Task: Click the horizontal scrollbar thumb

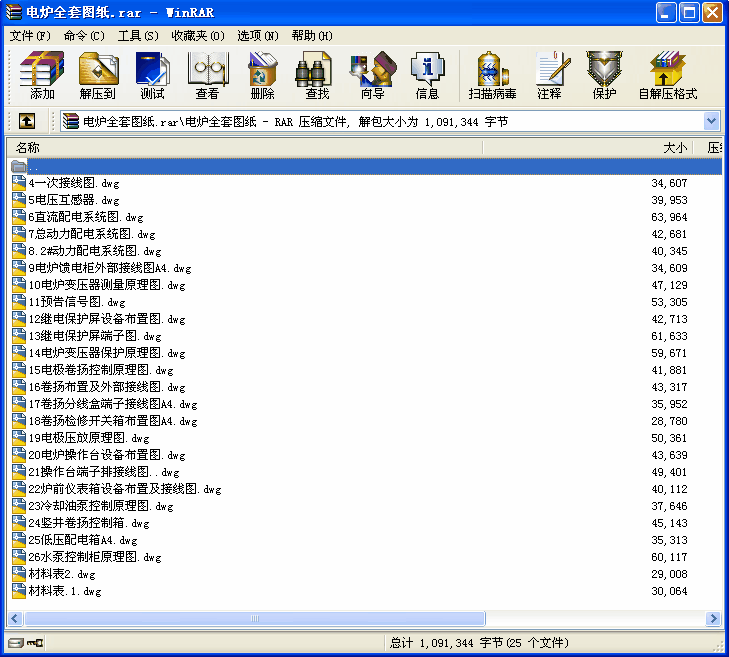Action: [255, 618]
